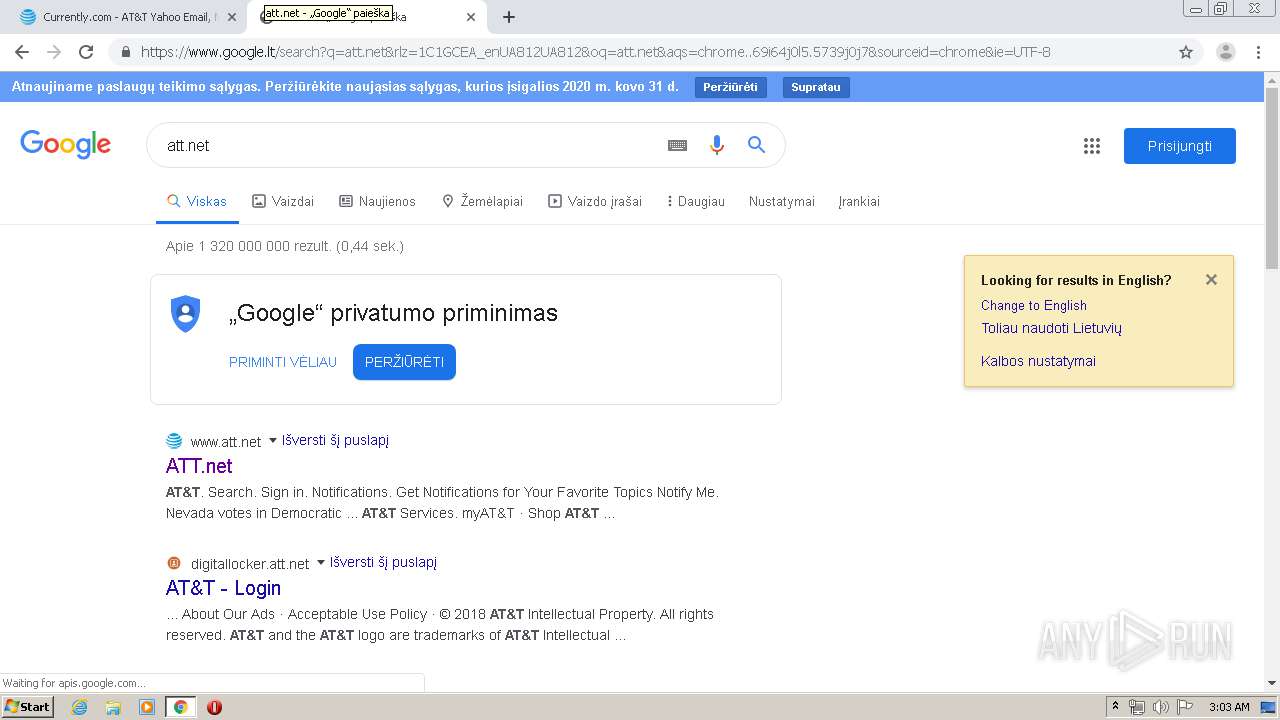
Task: Expand the Daugiau more menu
Action: click(695, 201)
